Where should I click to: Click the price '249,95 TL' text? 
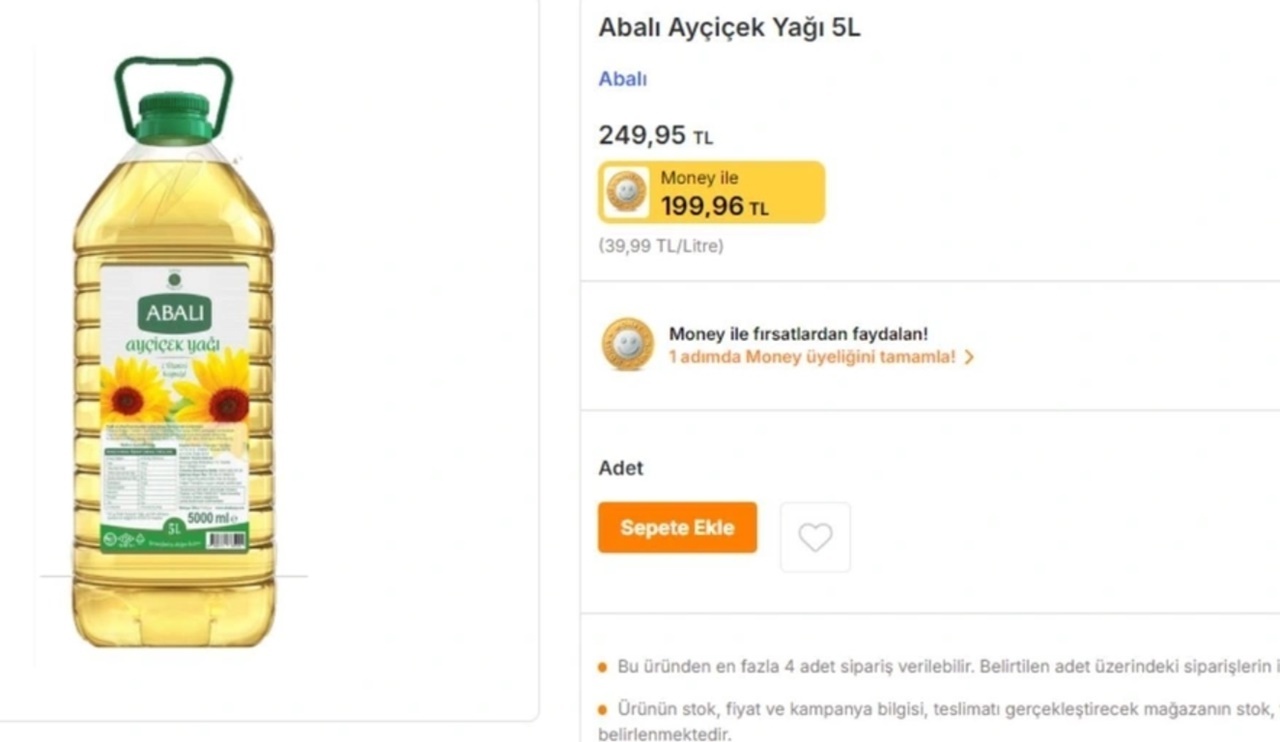[655, 134]
